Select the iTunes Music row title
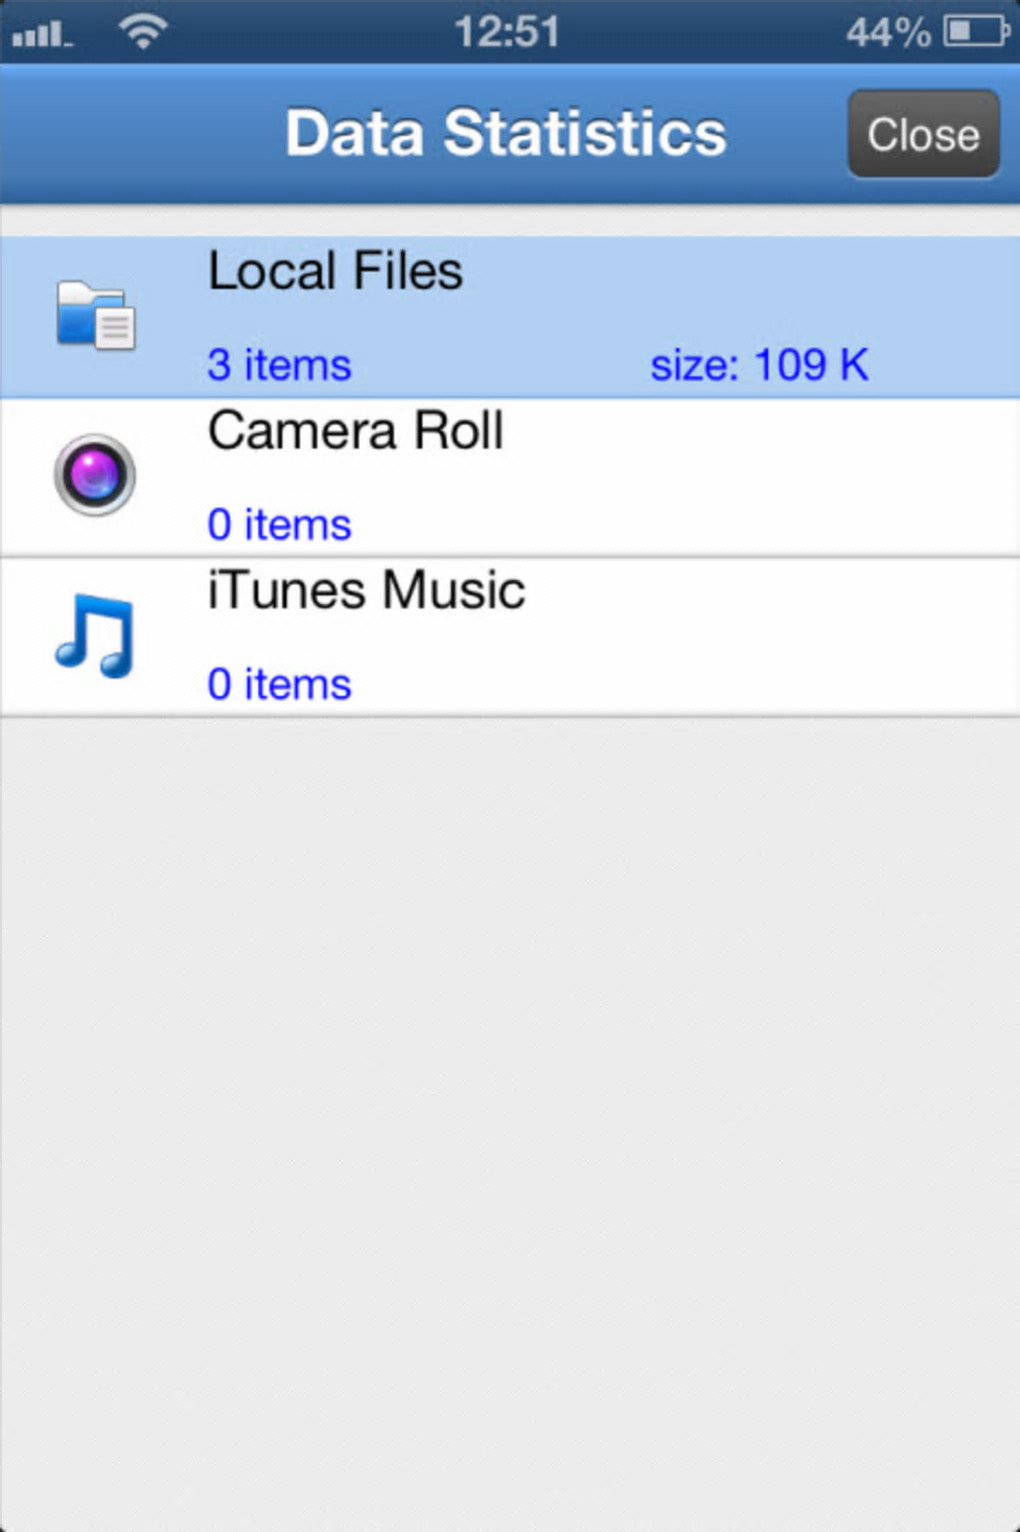Screen dimensions: 1020x1532 pyautogui.click(x=366, y=590)
